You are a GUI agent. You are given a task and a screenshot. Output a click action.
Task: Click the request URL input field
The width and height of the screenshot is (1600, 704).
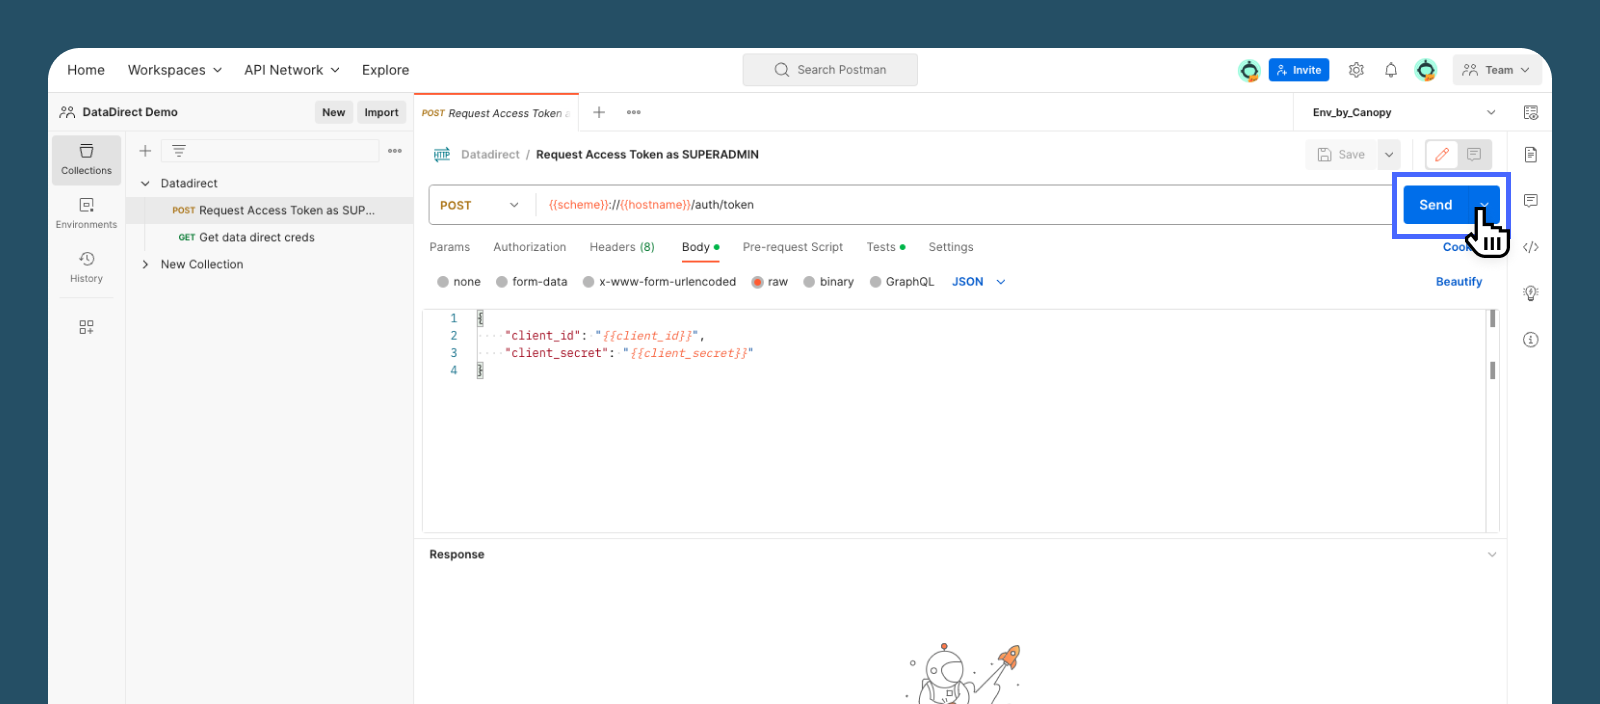[x=964, y=205]
